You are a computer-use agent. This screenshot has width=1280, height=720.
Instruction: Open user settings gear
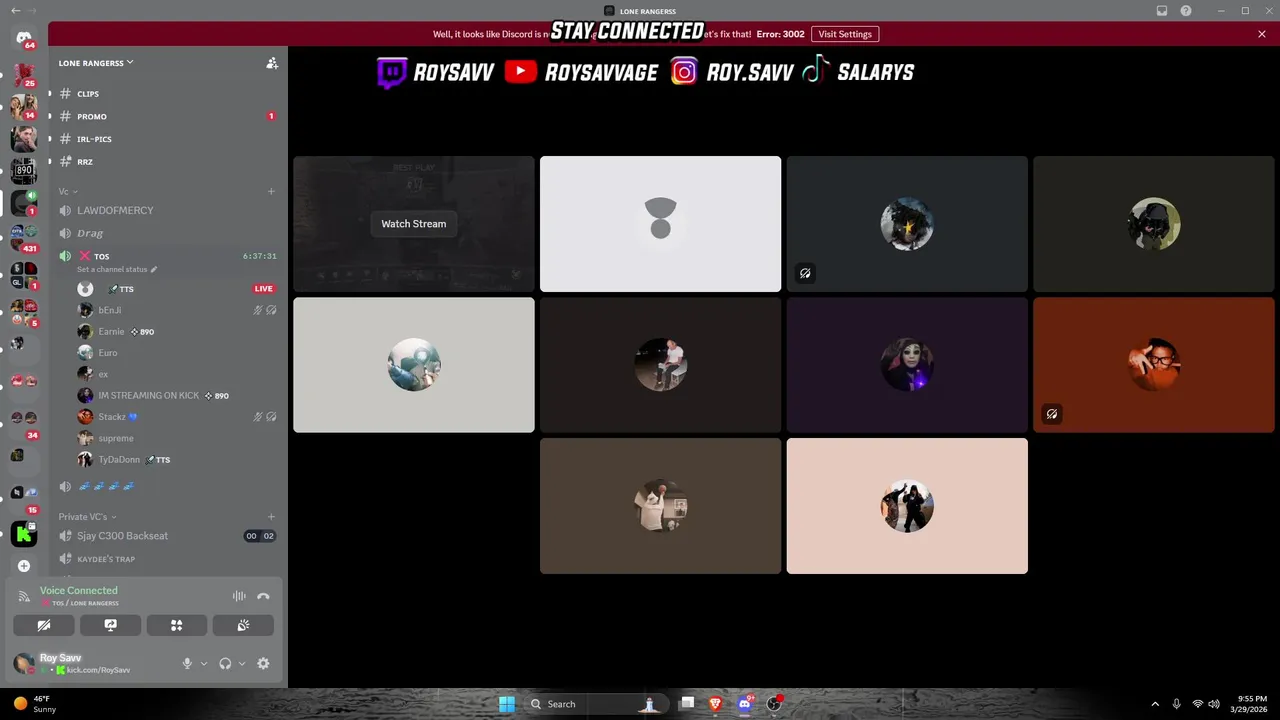point(263,663)
